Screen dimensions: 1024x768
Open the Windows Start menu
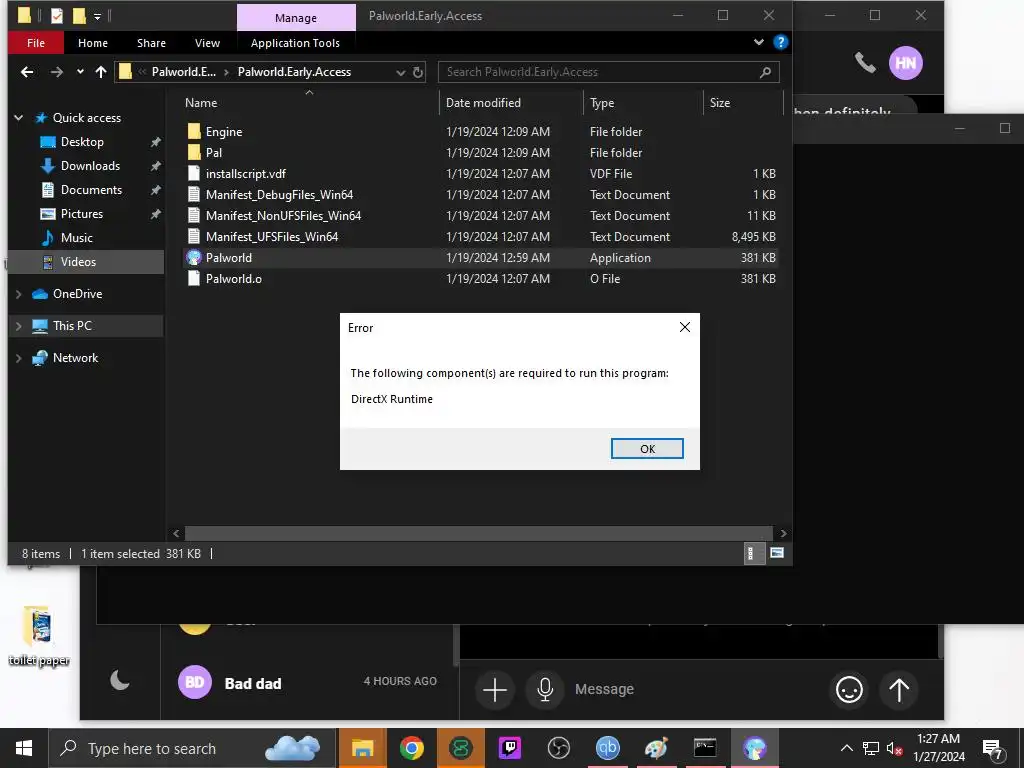(x=24, y=748)
